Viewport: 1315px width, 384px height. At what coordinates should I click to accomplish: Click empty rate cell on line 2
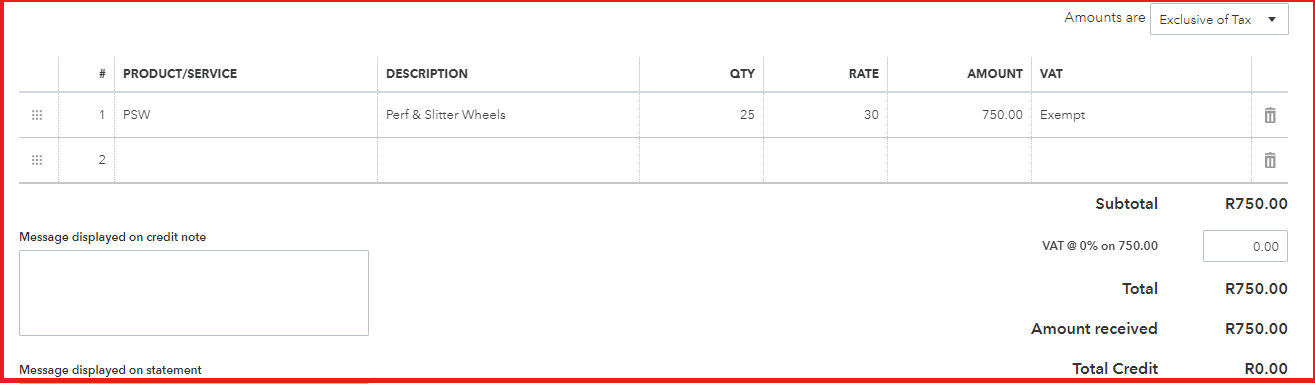click(825, 160)
